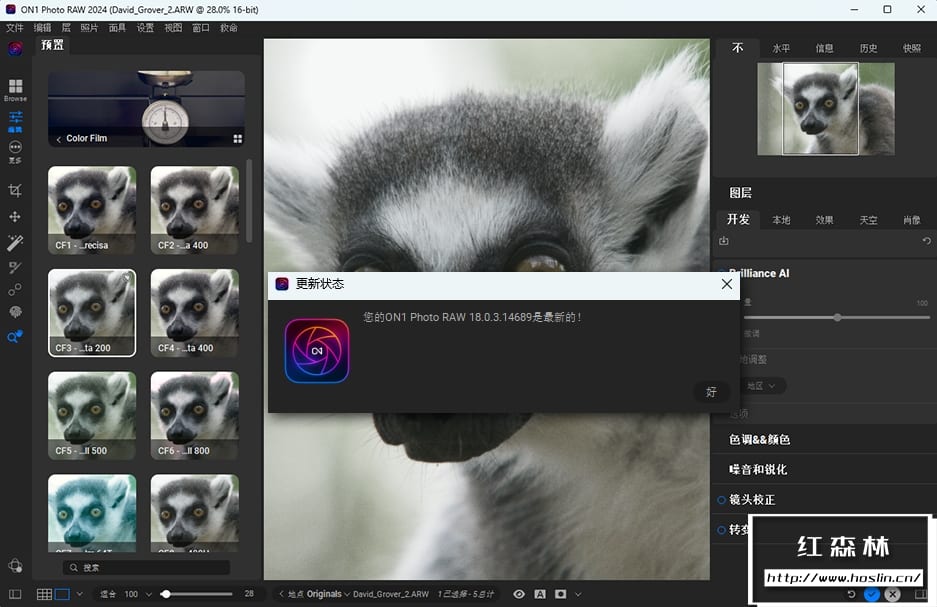Select the Crop tool in left toolbar
The image size is (937, 607).
15,190
